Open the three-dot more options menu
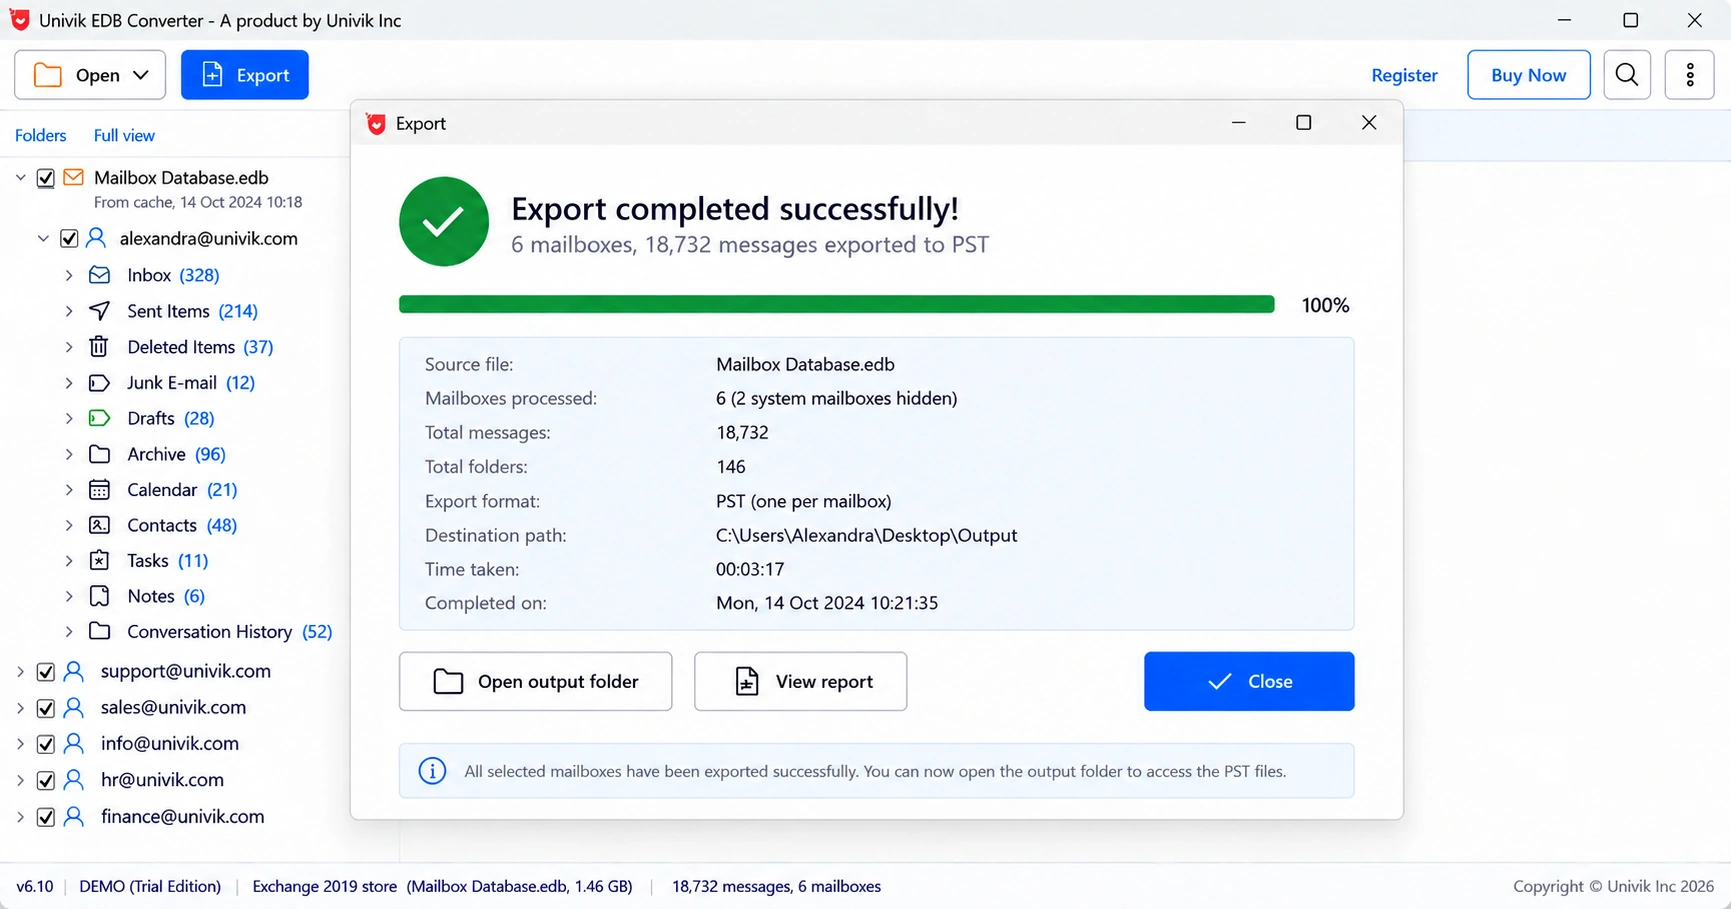Image resolution: width=1731 pixels, height=909 pixels. 1689,75
